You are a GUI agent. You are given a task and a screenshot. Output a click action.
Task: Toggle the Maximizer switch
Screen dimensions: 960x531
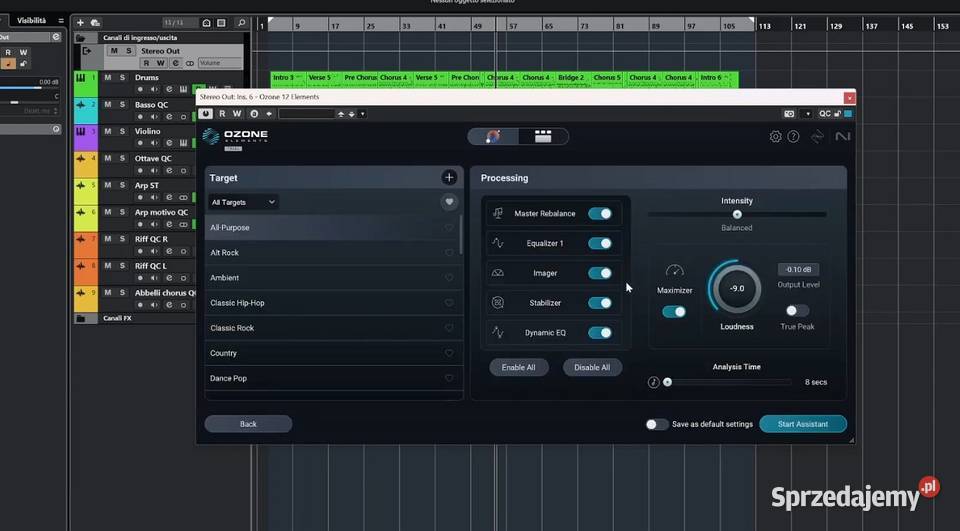click(x=674, y=312)
